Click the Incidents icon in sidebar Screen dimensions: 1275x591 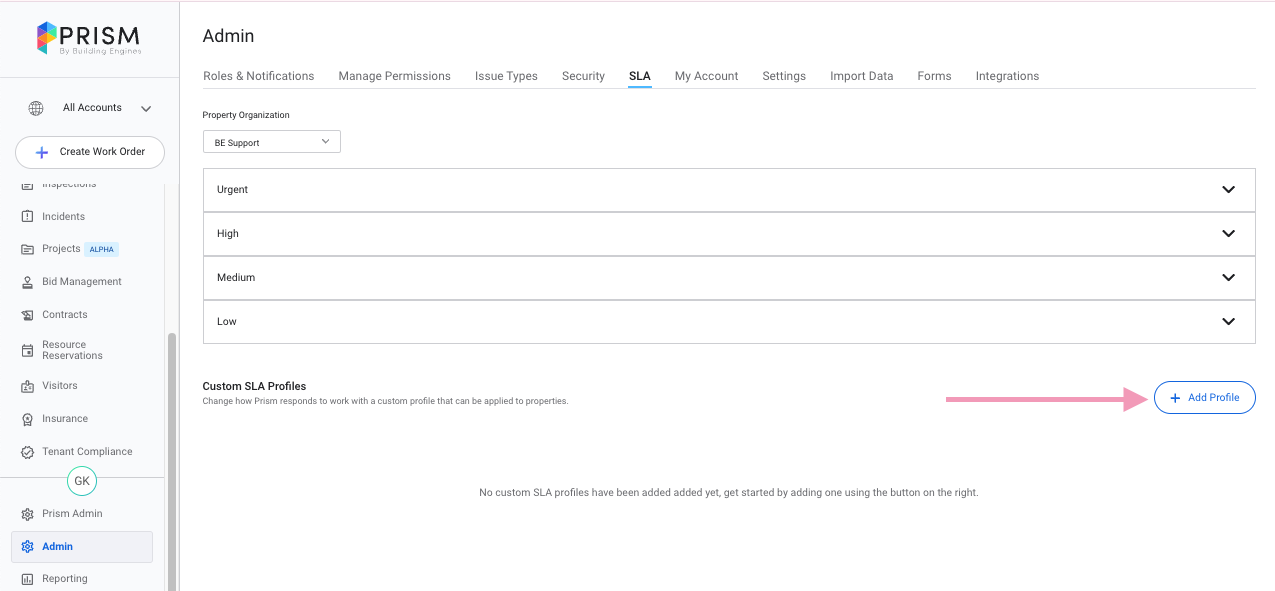(28, 217)
